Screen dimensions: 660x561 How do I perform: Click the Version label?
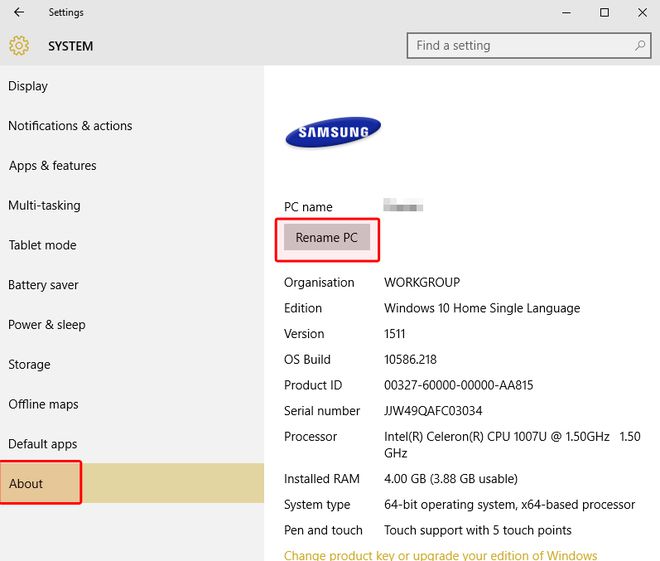tap(304, 334)
